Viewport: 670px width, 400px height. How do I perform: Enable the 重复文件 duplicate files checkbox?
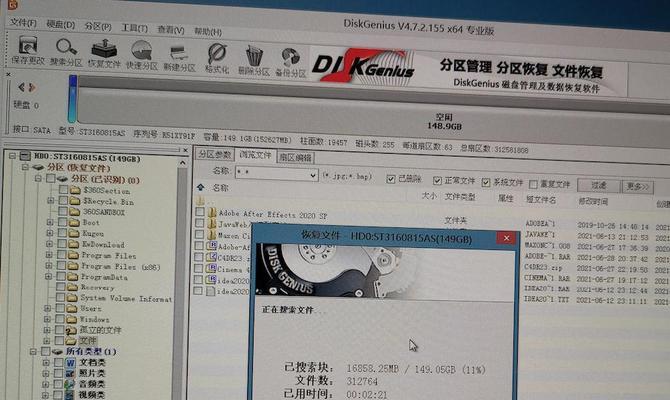[x=533, y=184]
